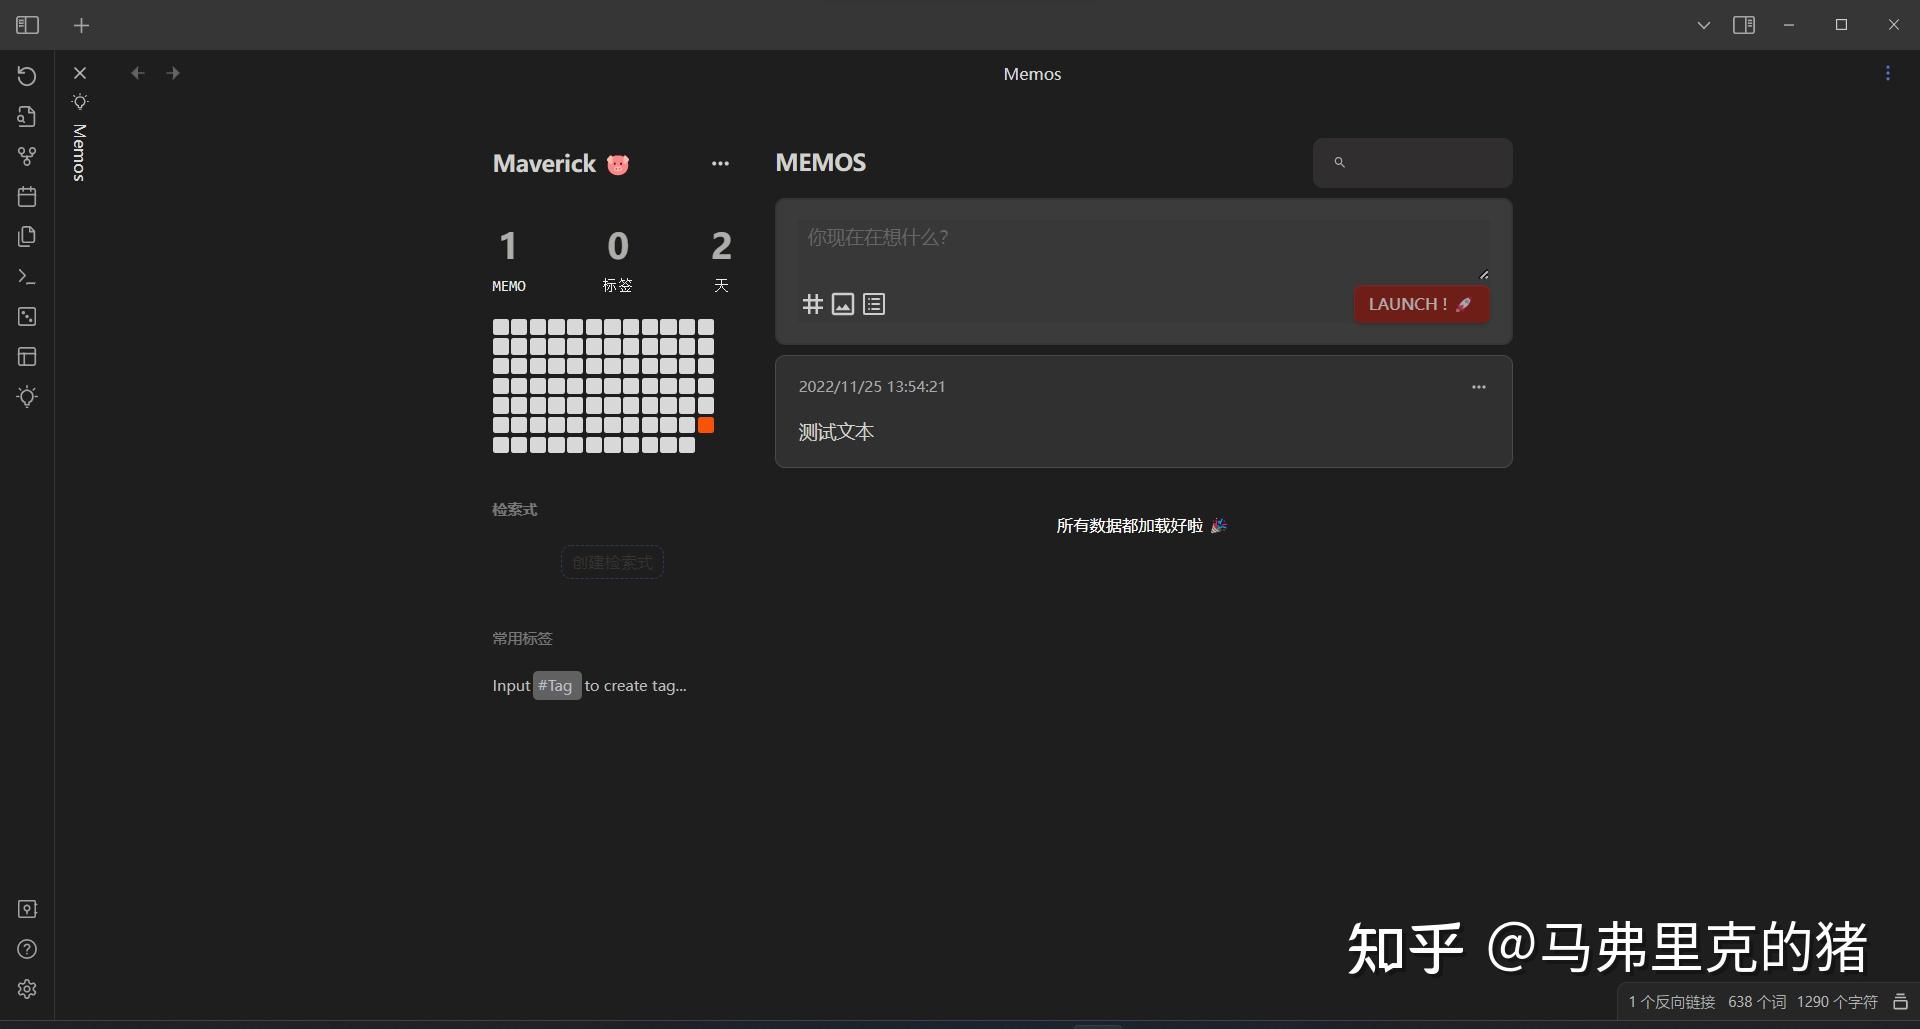Open the menu on the 2022/11/25 memo
This screenshot has width=1920, height=1029.
(1479, 387)
